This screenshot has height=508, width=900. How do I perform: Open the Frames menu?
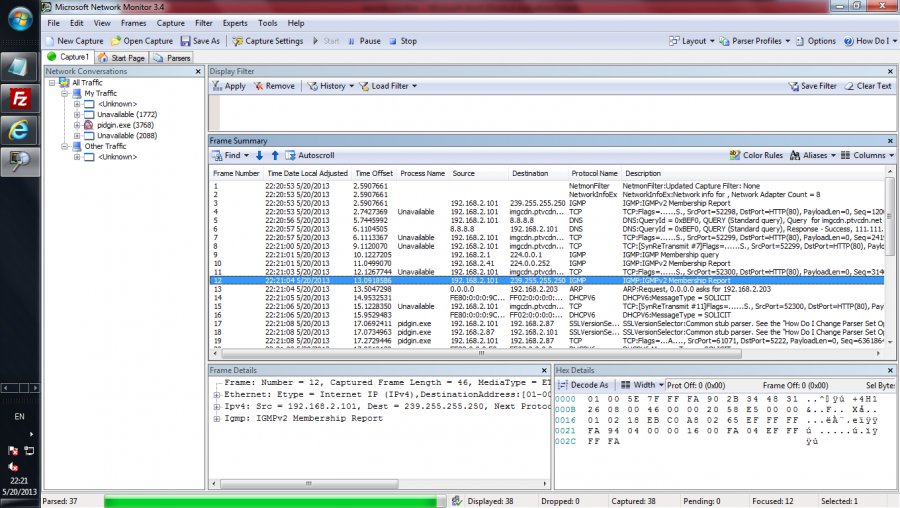(x=133, y=23)
